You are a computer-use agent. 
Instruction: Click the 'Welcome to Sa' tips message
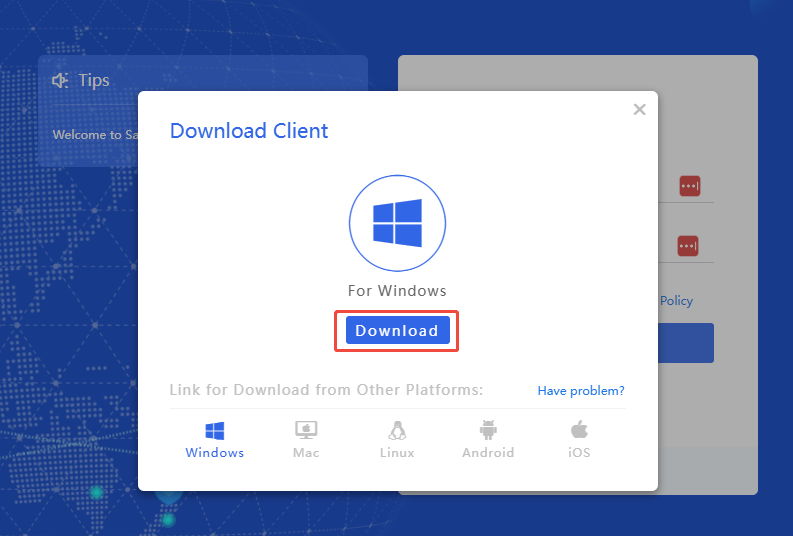pyautogui.click(x=95, y=135)
